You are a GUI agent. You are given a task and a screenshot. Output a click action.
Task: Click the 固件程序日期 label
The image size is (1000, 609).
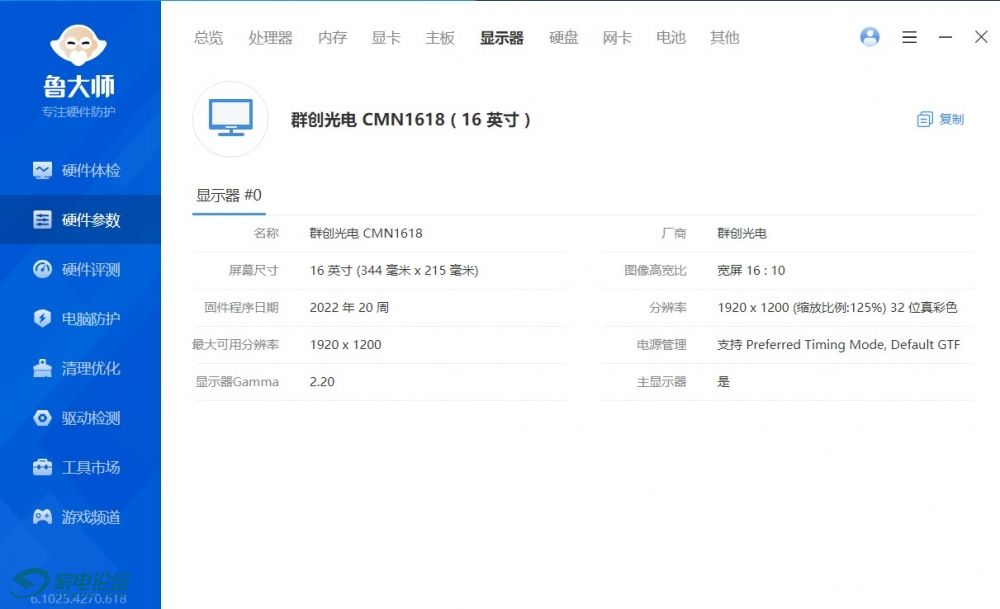pos(241,307)
